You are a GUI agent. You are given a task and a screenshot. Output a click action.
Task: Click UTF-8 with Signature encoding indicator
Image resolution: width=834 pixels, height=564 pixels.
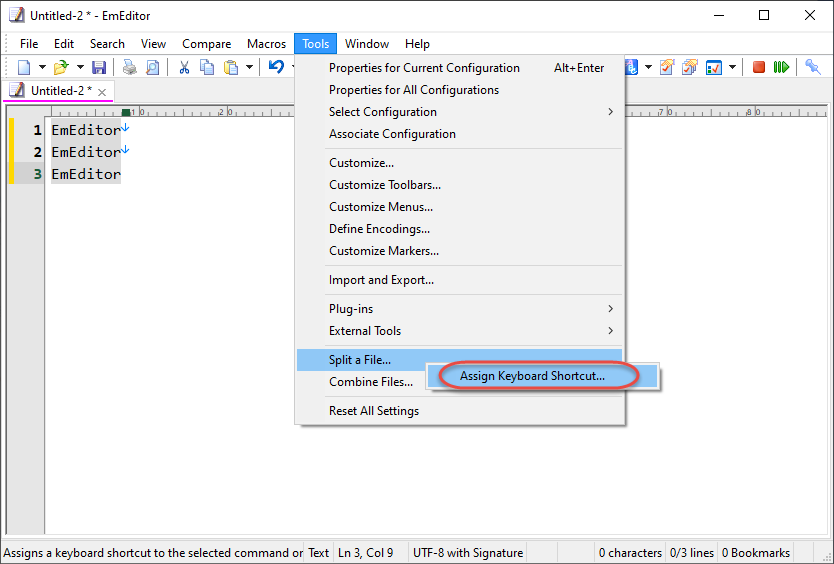[x=468, y=553]
